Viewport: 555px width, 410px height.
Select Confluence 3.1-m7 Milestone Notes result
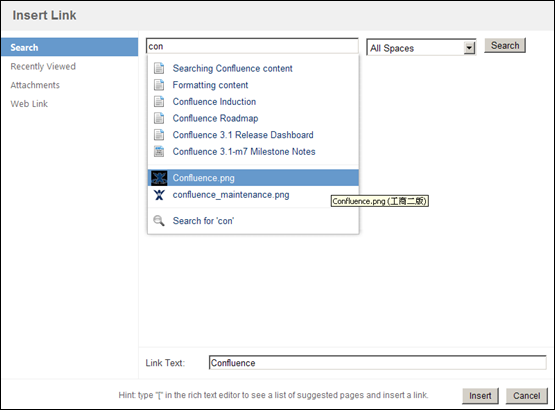[x=253, y=151]
